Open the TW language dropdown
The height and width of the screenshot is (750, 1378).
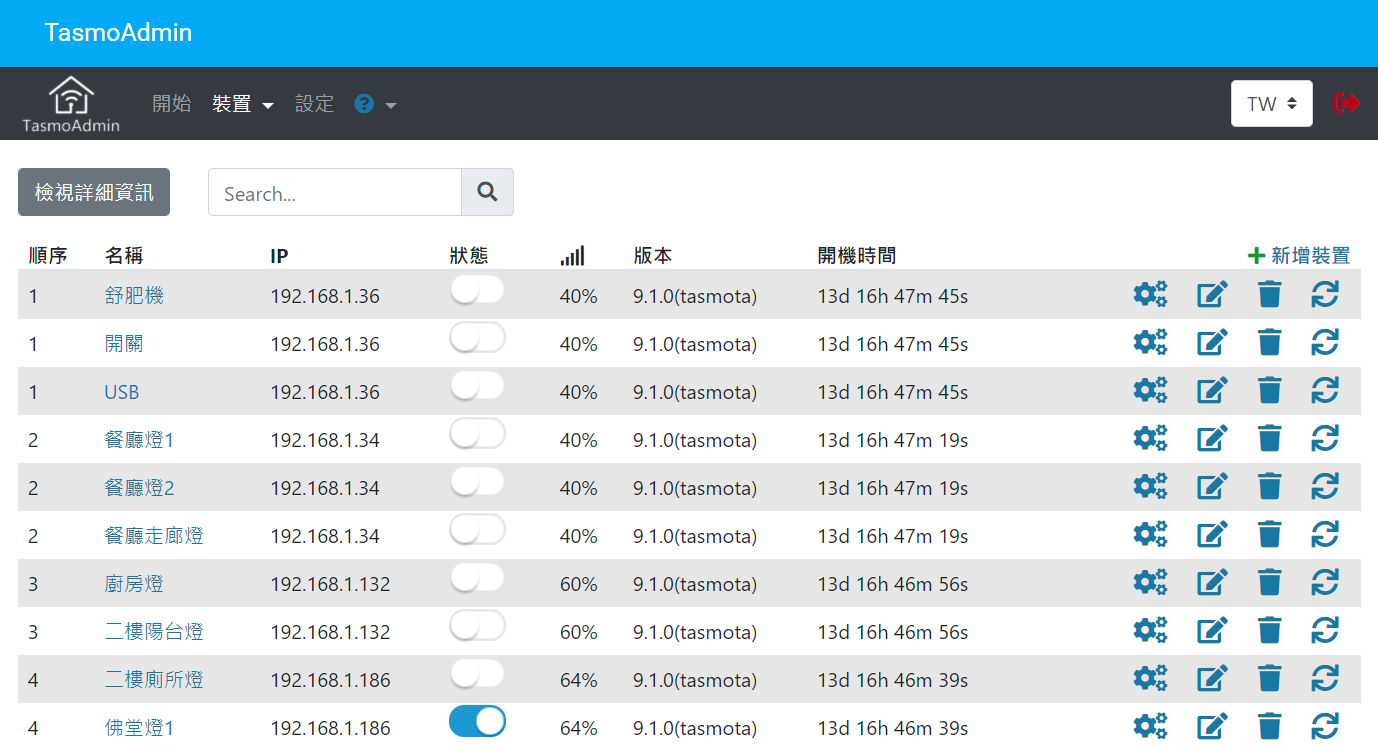pyautogui.click(x=1271, y=104)
